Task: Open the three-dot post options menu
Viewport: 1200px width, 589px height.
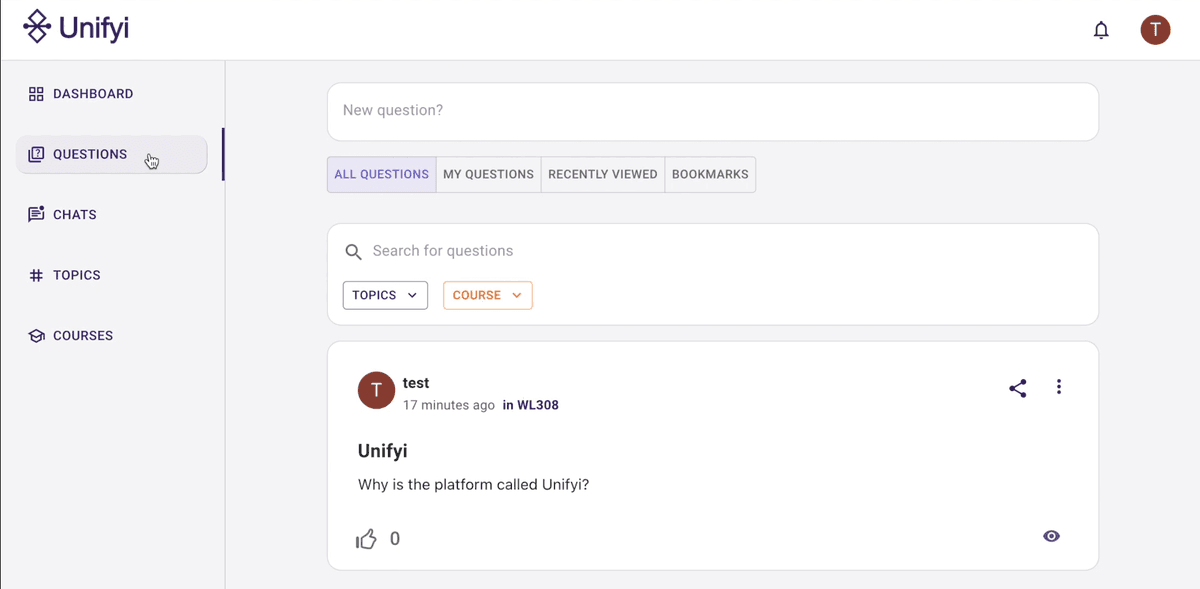Action: 1059,387
